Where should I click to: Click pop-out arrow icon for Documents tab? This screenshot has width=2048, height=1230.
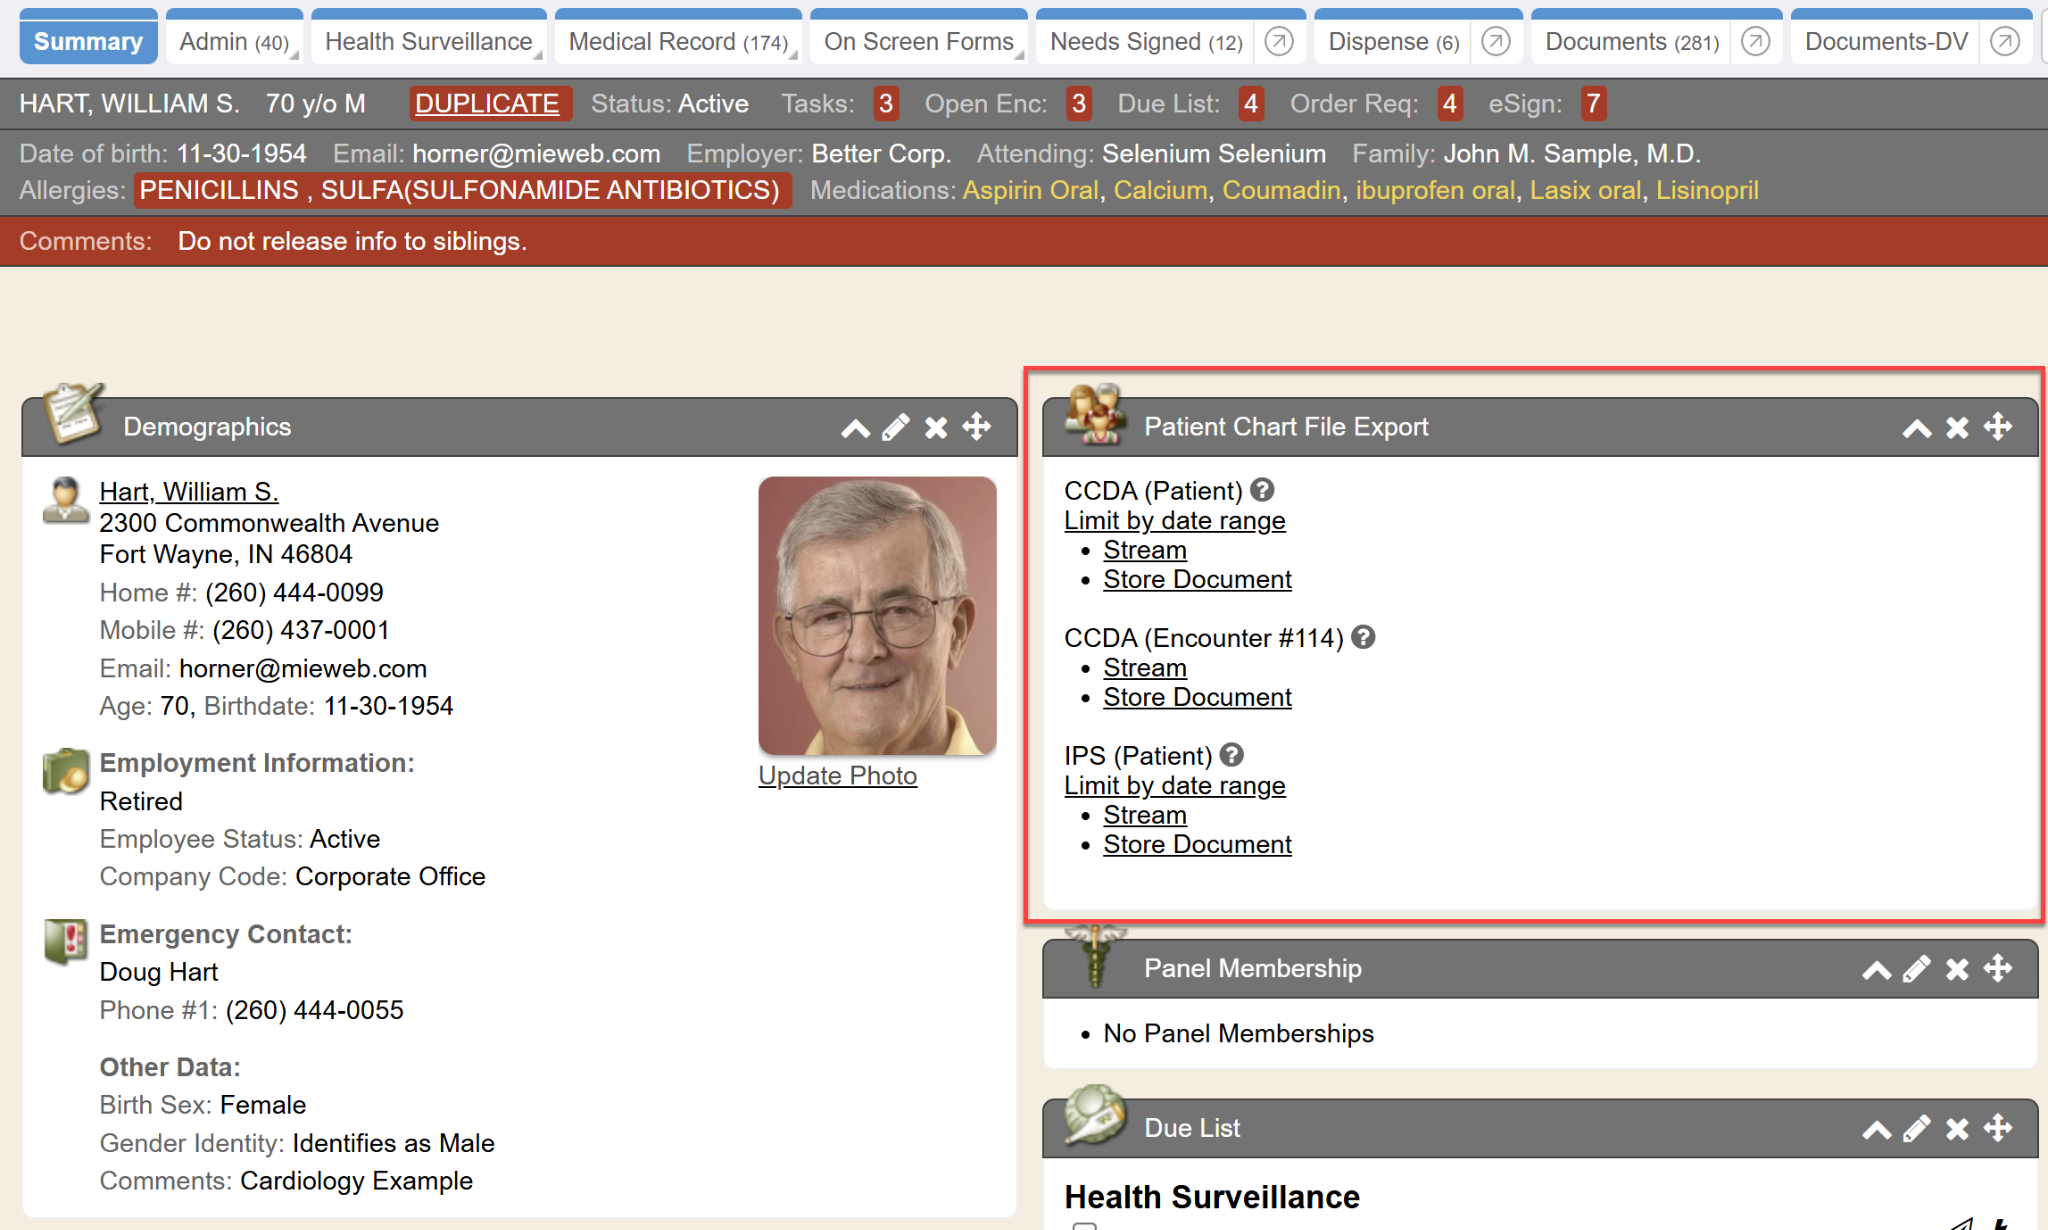coord(1755,42)
